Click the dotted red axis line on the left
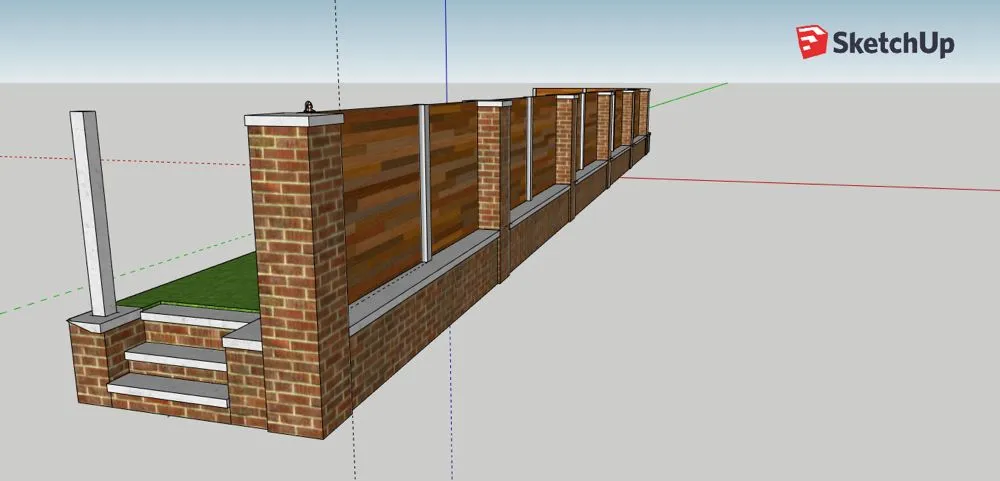The height and width of the screenshot is (481, 1000). click(x=150, y=160)
